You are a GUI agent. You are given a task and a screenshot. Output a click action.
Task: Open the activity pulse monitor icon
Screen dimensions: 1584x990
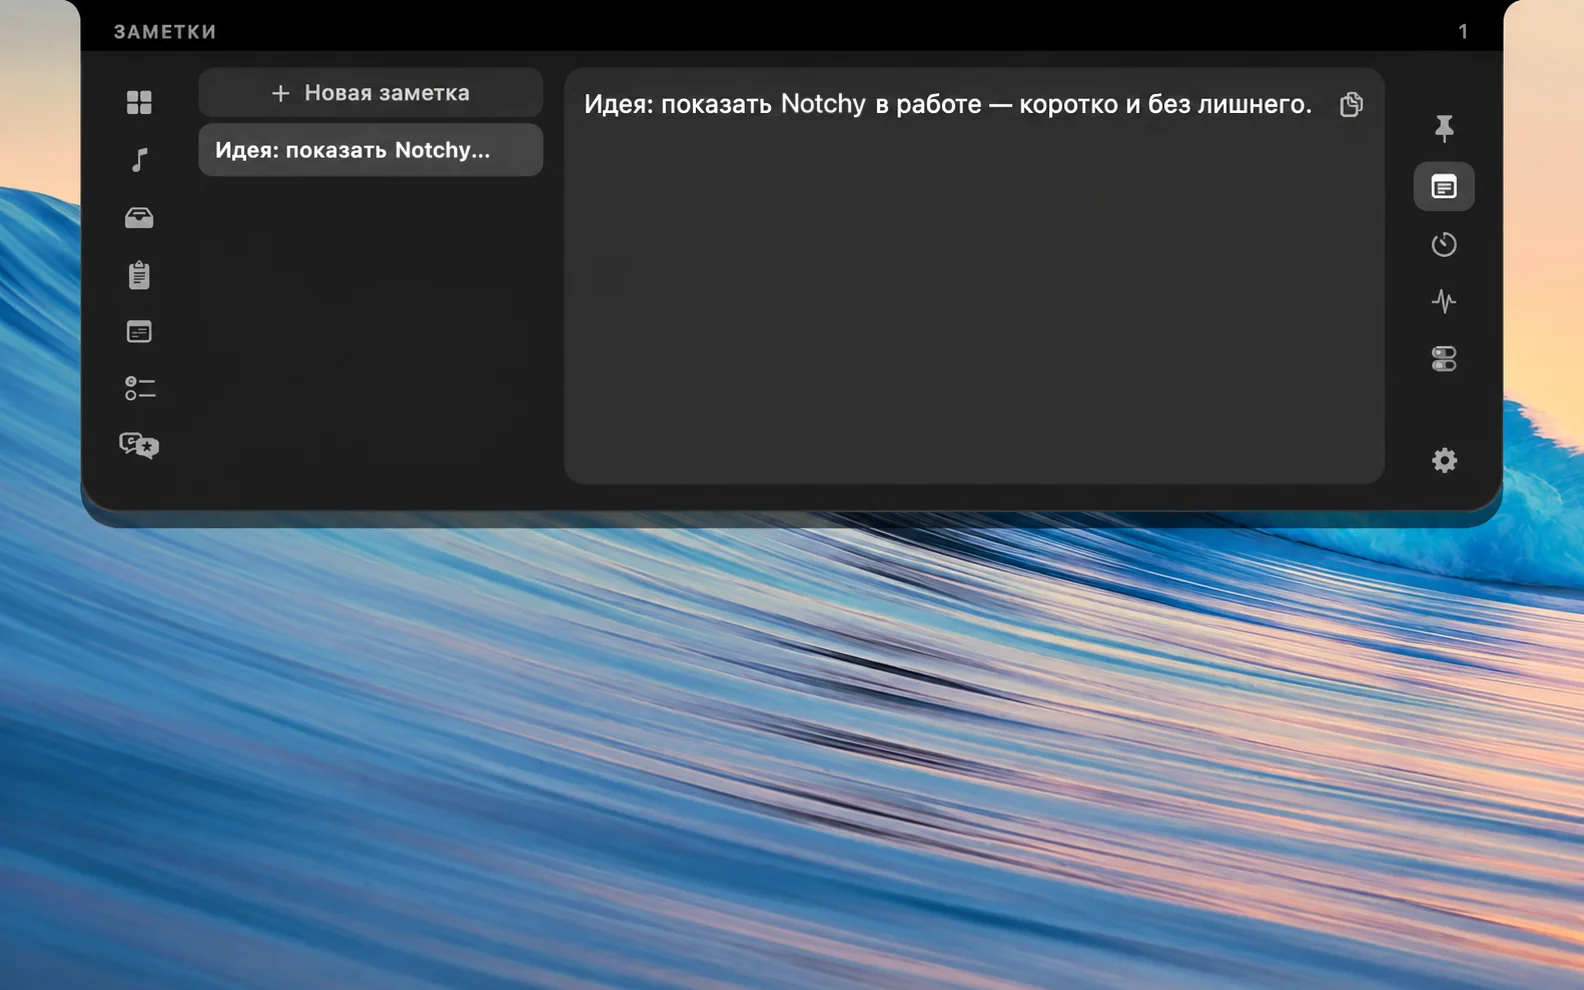pyautogui.click(x=1444, y=301)
